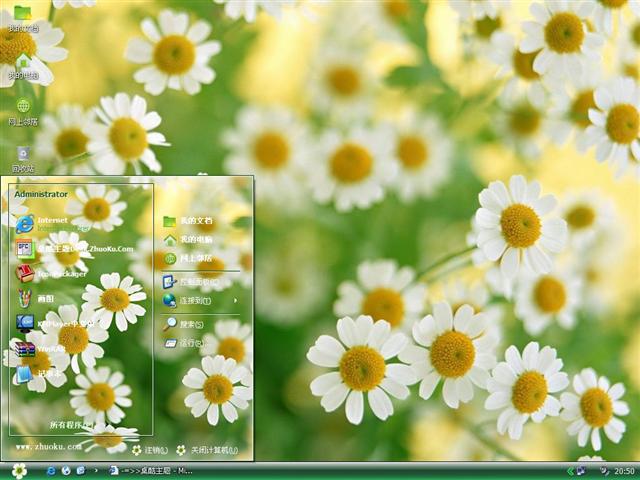640x480 pixels.
Task: Switch to 桌酷主题 taskbar window button
Action: pyautogui.click(x=151, y=471)
